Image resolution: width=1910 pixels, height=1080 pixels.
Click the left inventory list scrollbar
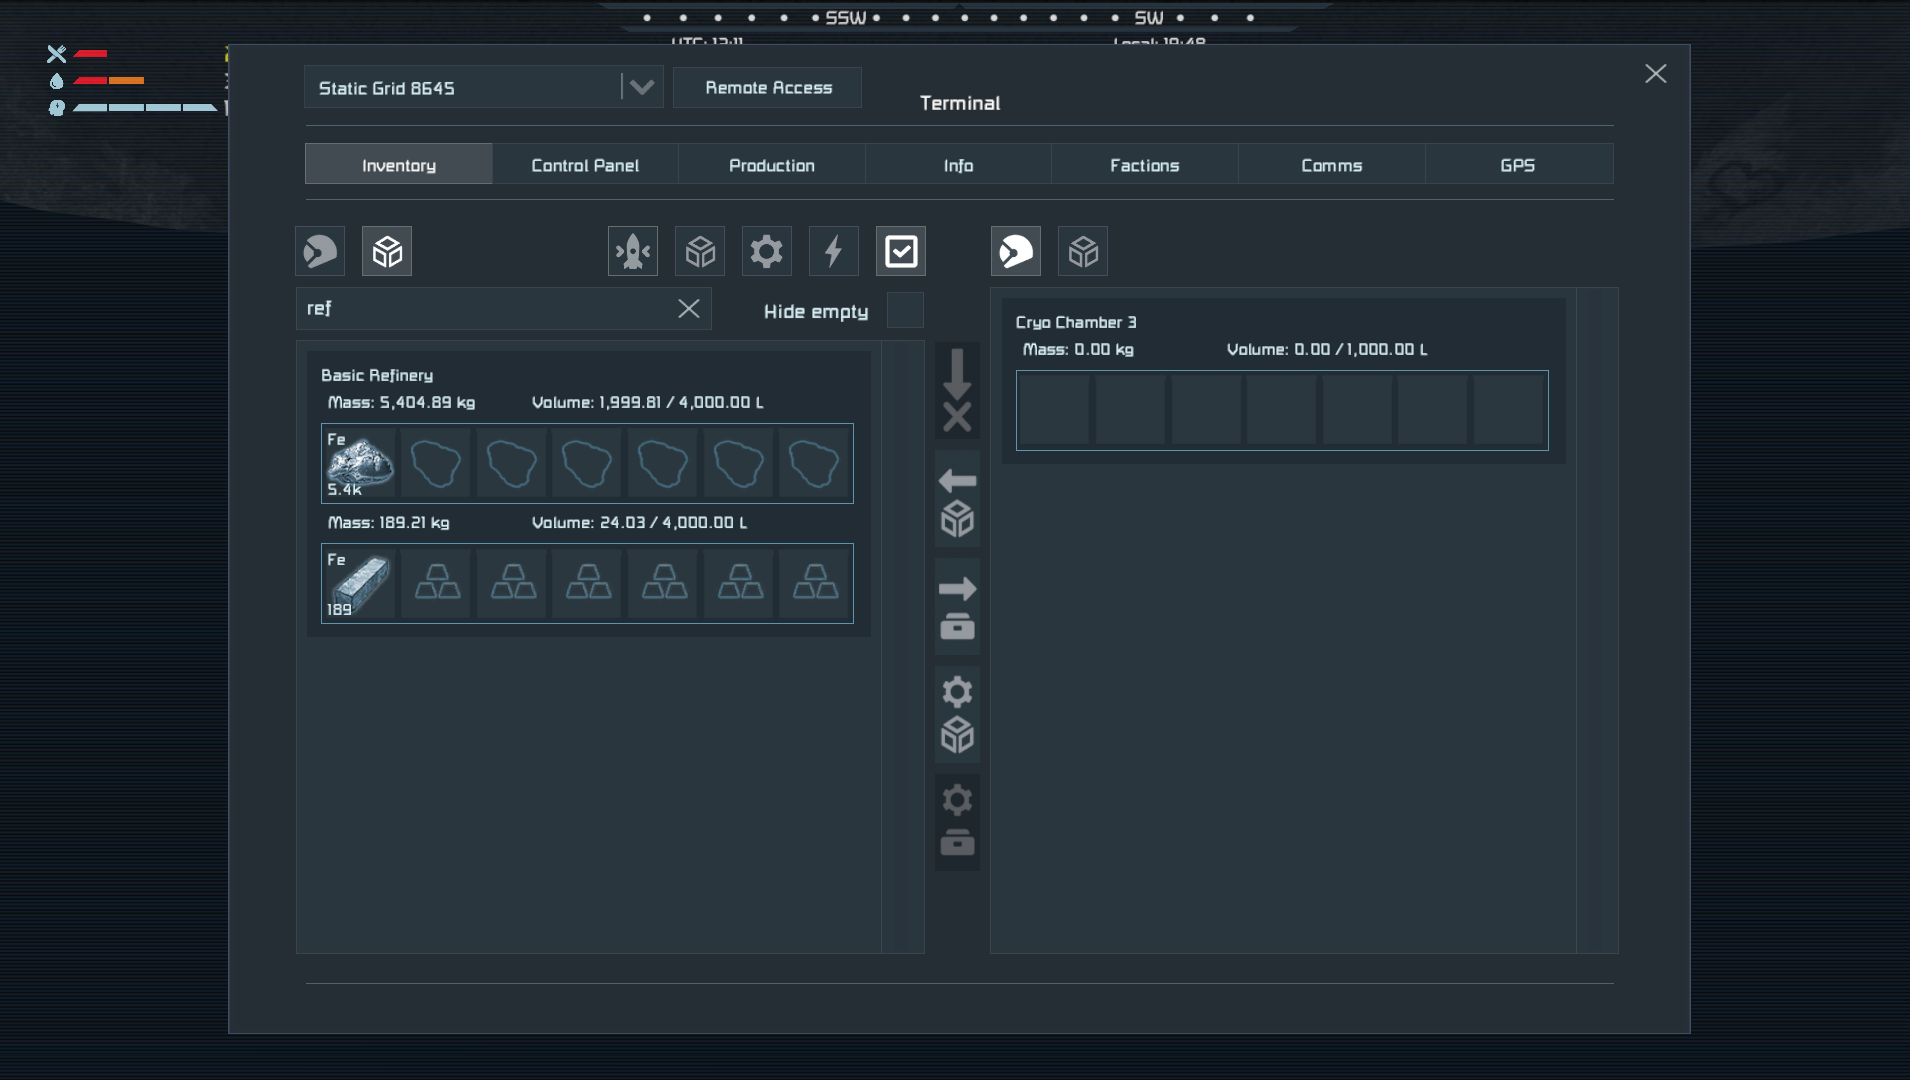point(902,646)
